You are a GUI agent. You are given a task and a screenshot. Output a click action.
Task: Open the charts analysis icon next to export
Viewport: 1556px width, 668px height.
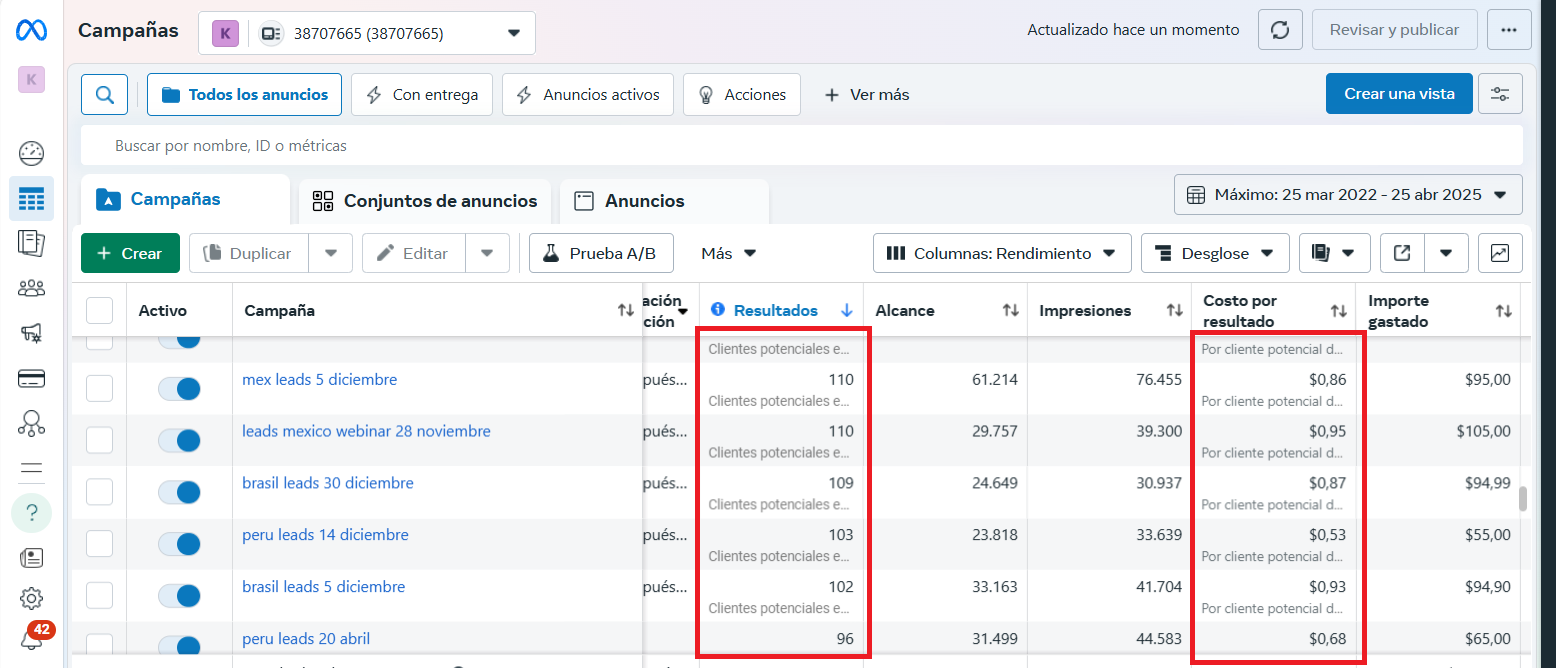[x=1500, y=253]
